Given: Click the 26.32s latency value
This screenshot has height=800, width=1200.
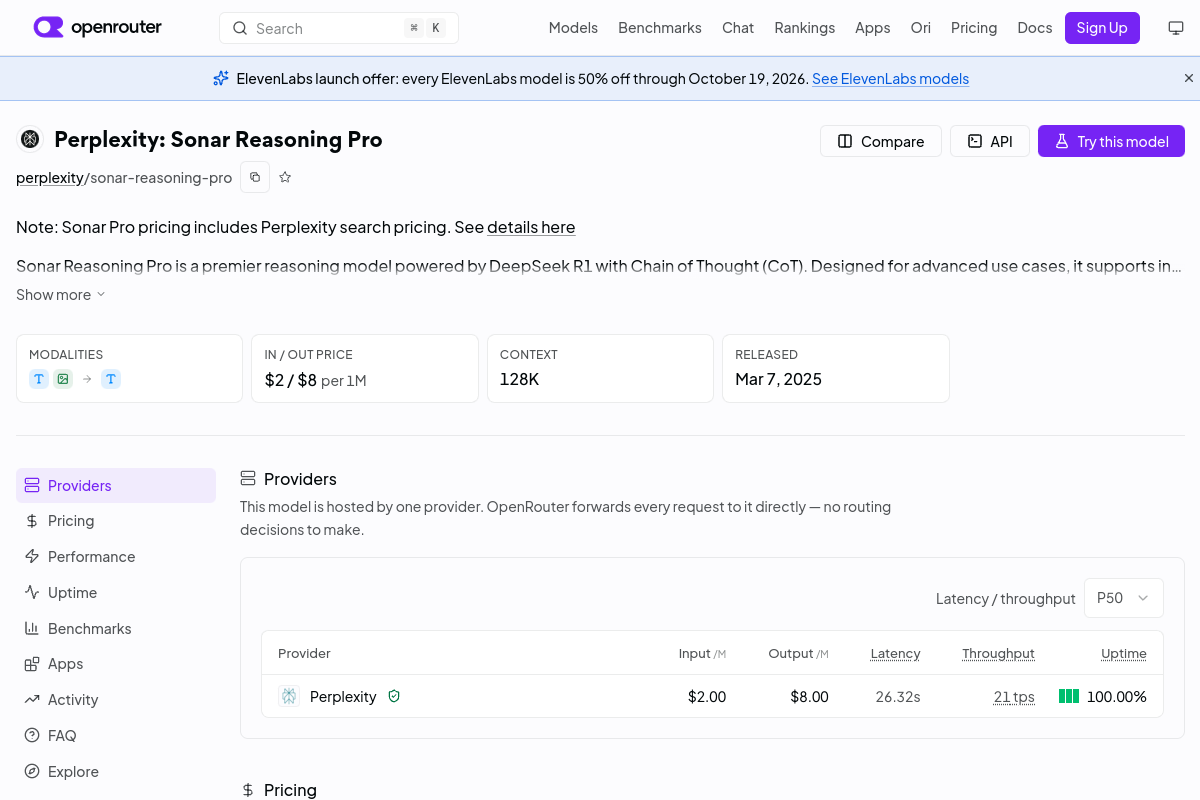Looking at the screenshot, I should (x=898, y=696).
